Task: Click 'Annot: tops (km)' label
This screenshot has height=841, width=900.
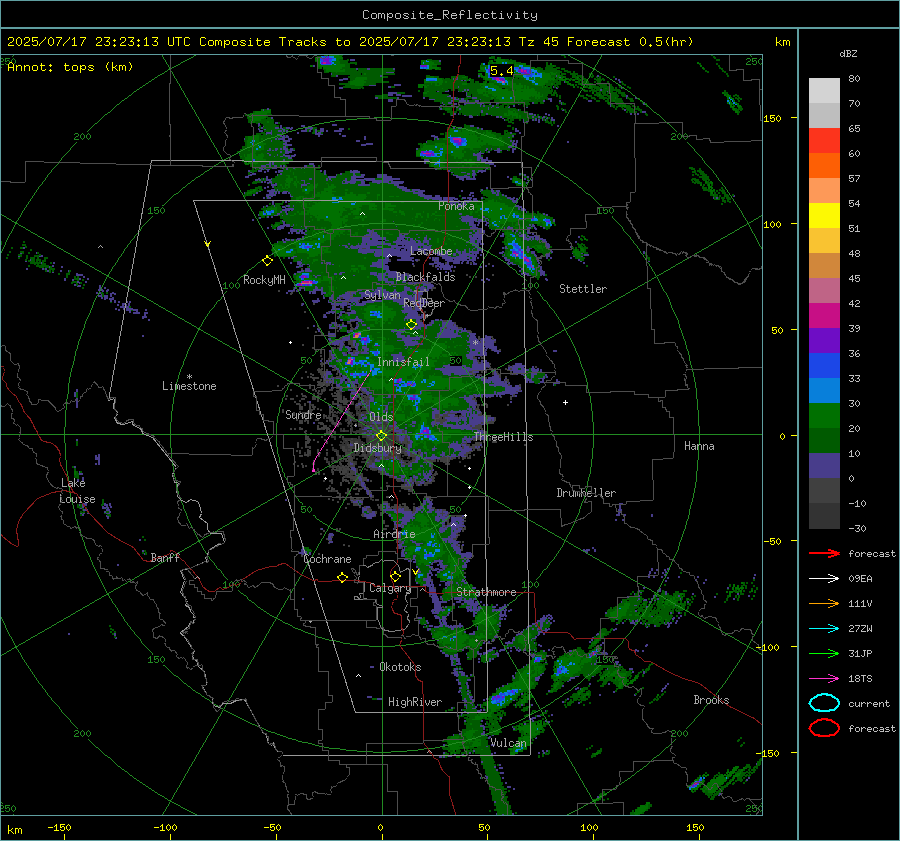Action: click(70, 67)
